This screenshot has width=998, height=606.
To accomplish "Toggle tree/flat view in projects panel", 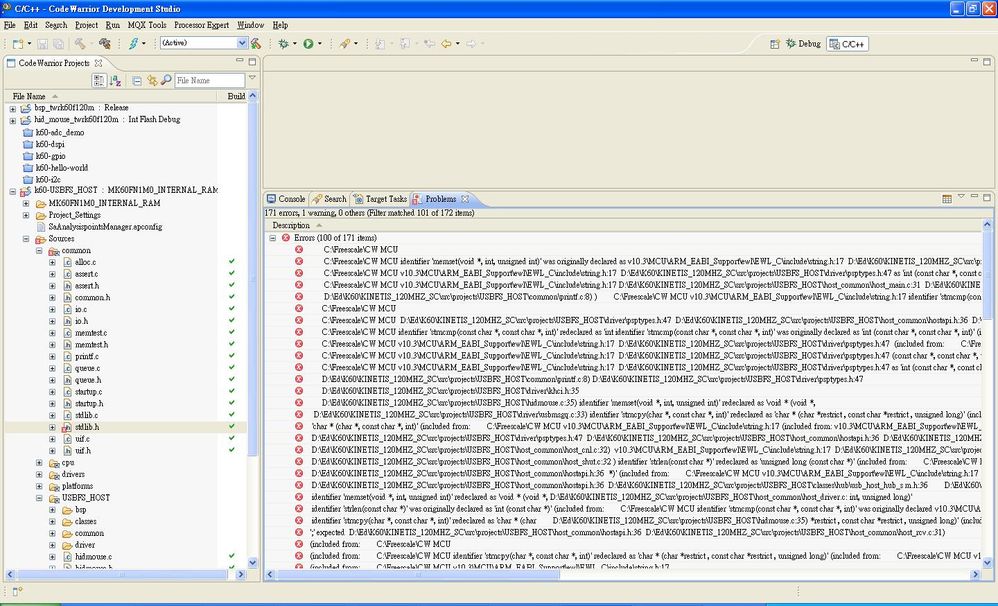I will pyautogui.click(x=99, y=80).
